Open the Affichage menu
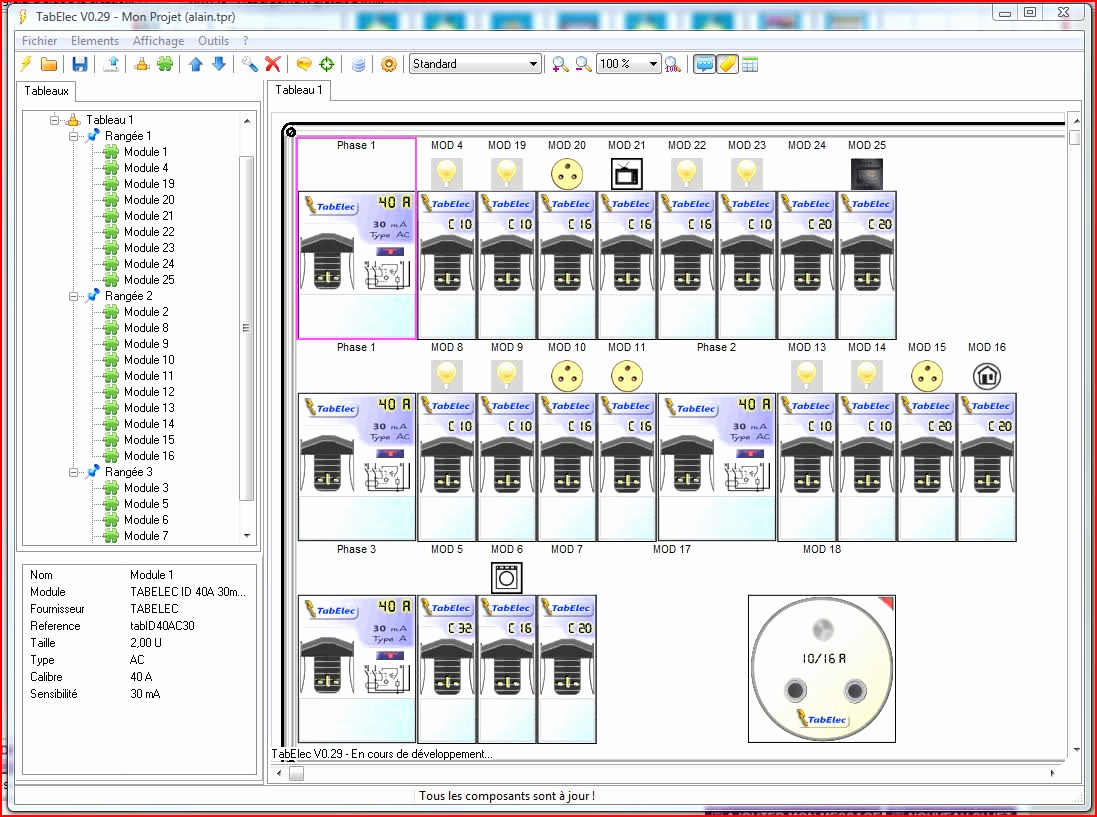Viewport: 1097px width, 817px height. click(158, 41)
